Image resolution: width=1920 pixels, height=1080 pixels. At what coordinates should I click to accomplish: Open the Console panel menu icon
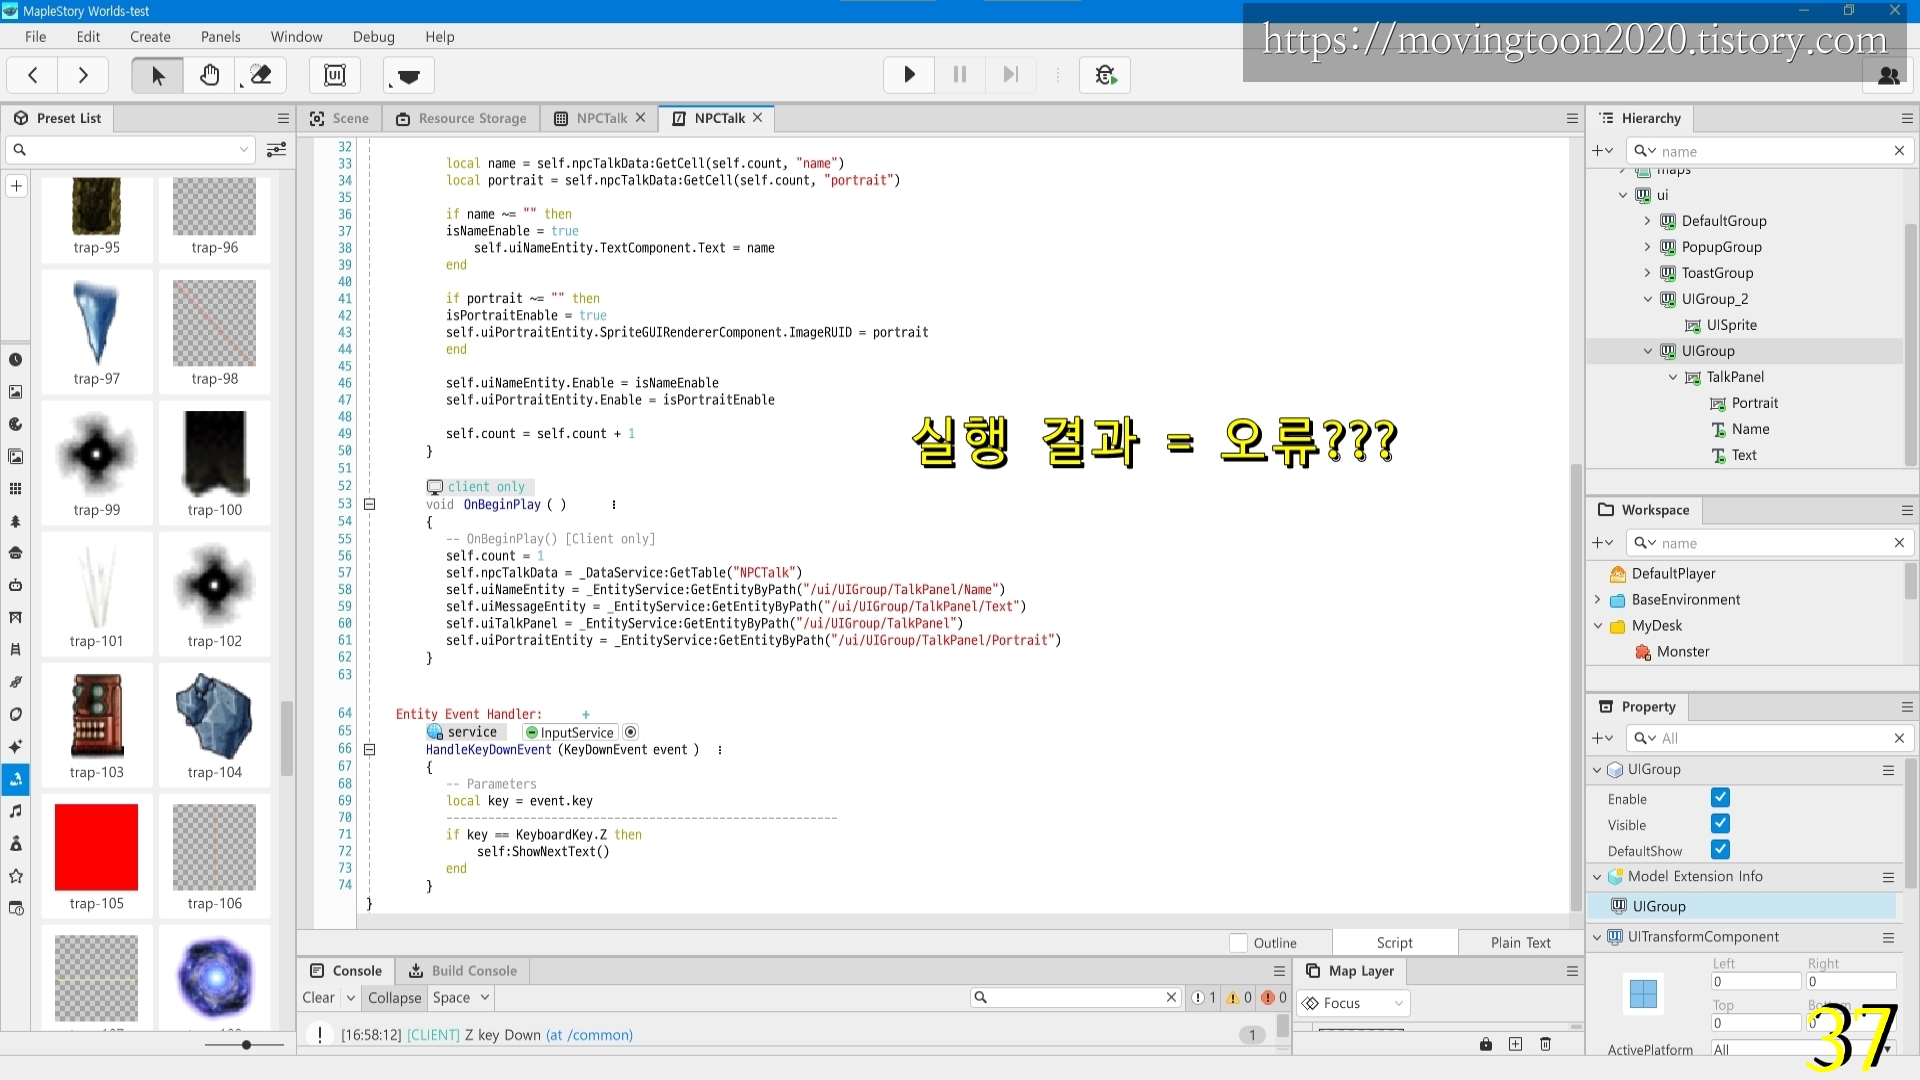coord(1279,971)
